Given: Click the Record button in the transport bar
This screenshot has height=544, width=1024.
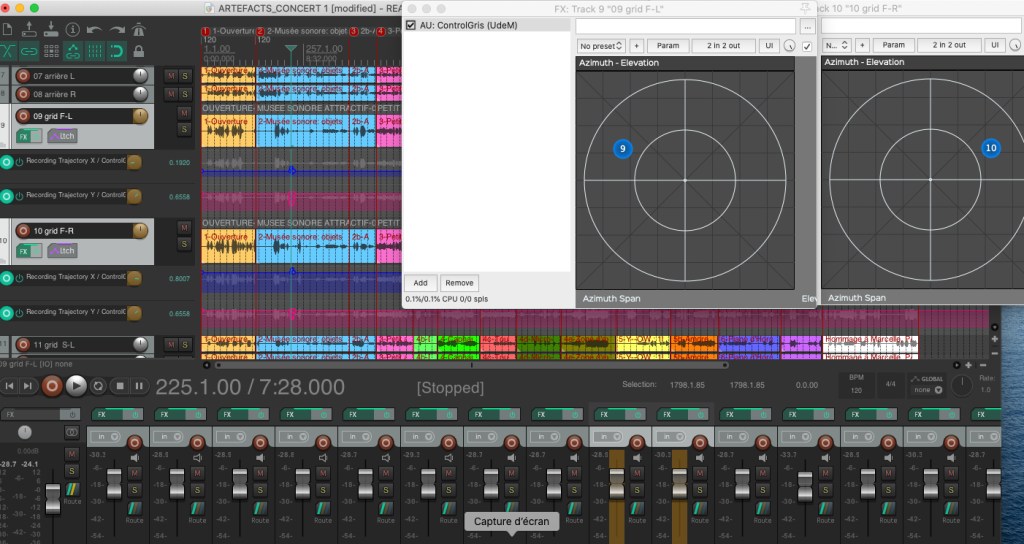Looking at the screenshot, I should (52, 386).
